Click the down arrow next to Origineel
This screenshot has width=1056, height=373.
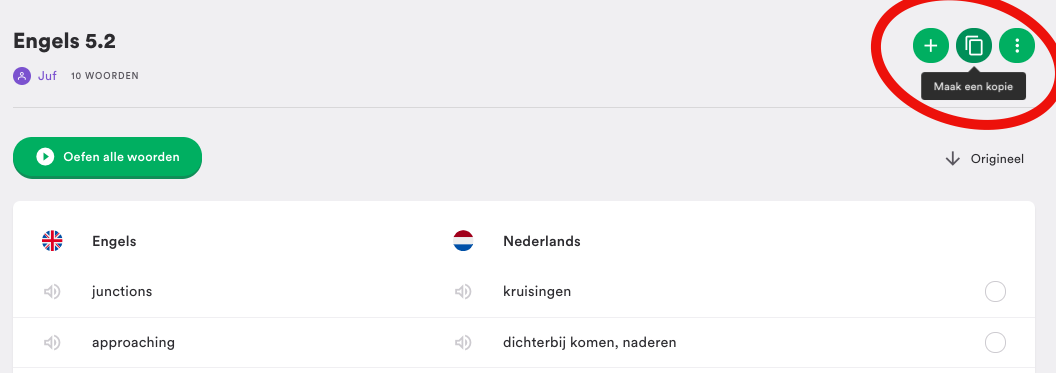(x=952, y=159)
